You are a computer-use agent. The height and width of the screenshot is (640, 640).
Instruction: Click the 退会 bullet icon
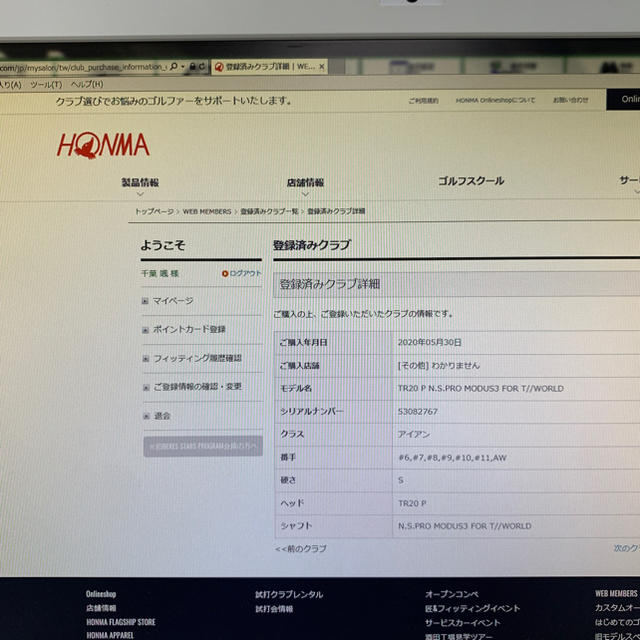(147, 416)
